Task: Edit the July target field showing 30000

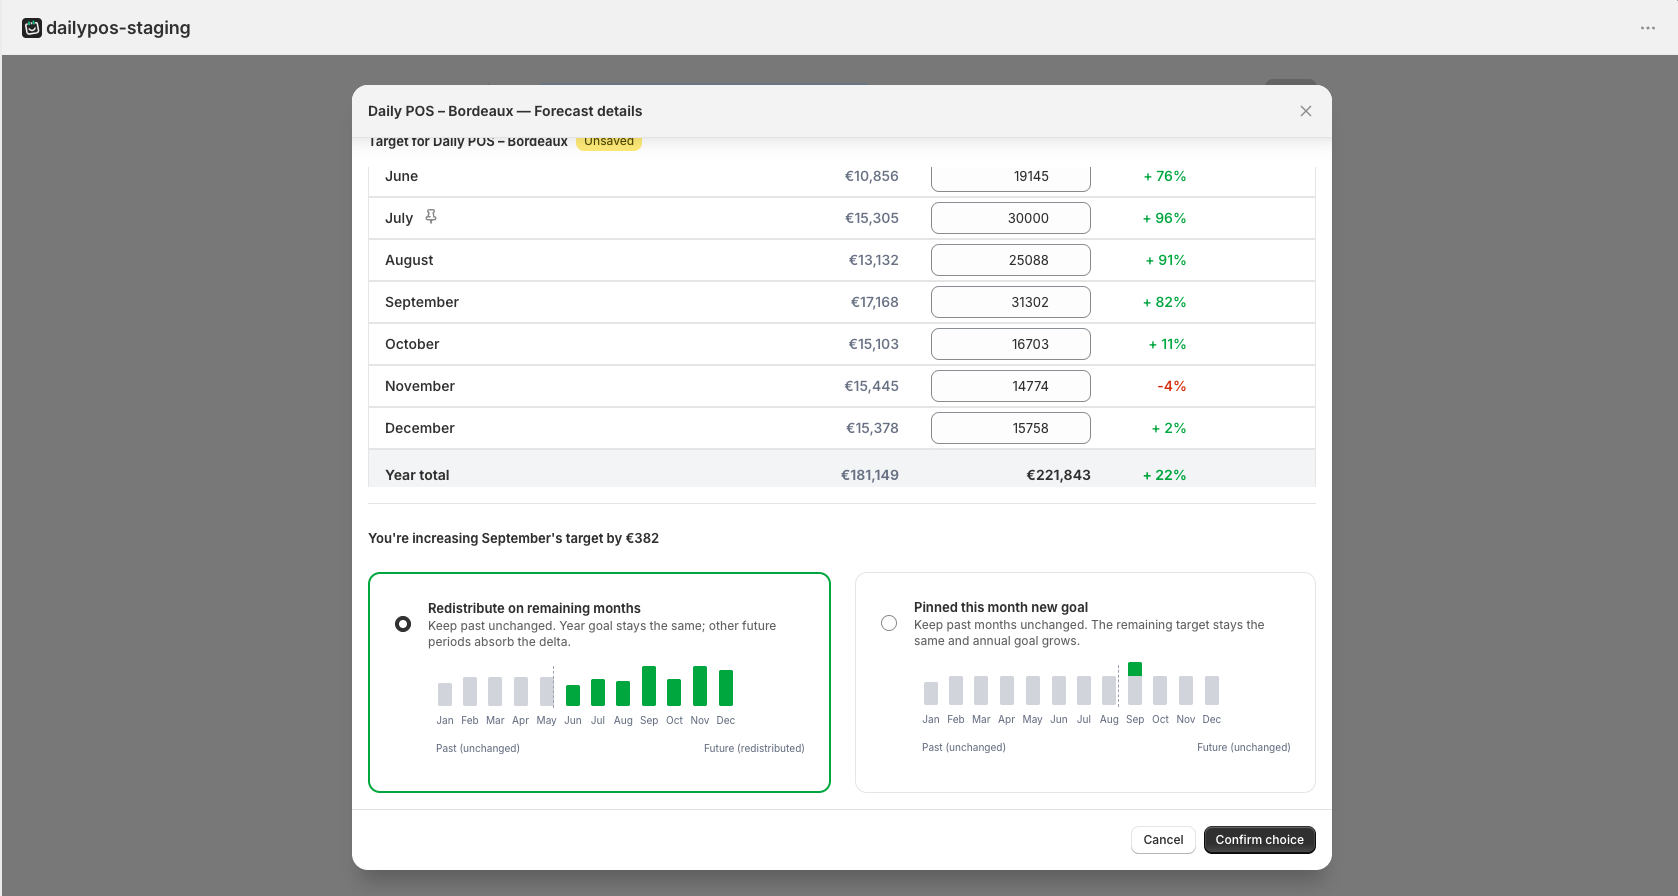Action: (x=1010, y=218)
